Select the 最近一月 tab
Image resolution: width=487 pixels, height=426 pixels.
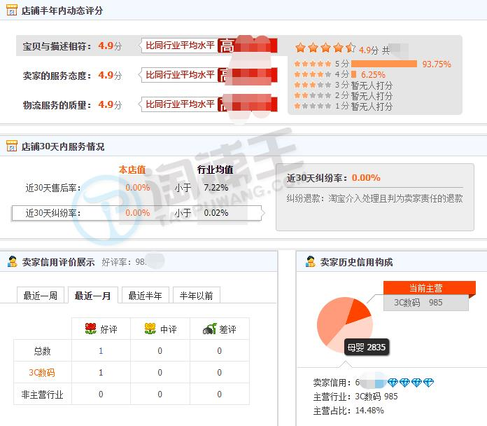pyautogui.click(x=93, y=295)
